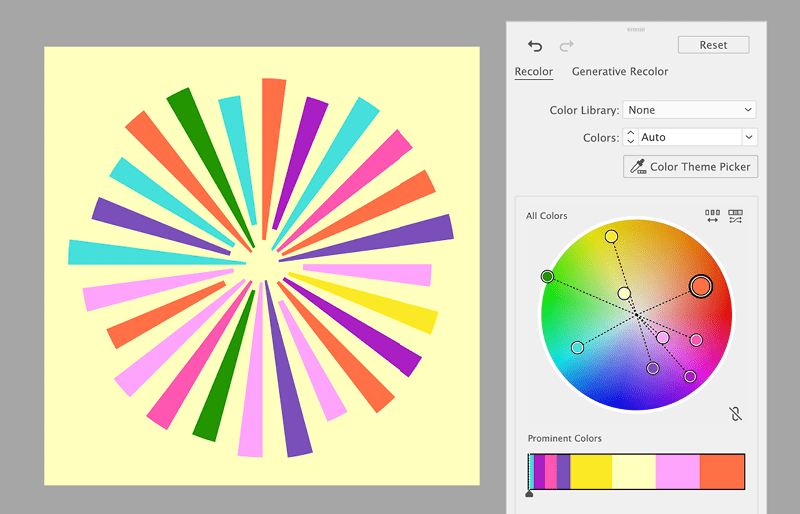Click the panel drag gripper at top
The height and width of the screenshot is (514, 800).
636,30
